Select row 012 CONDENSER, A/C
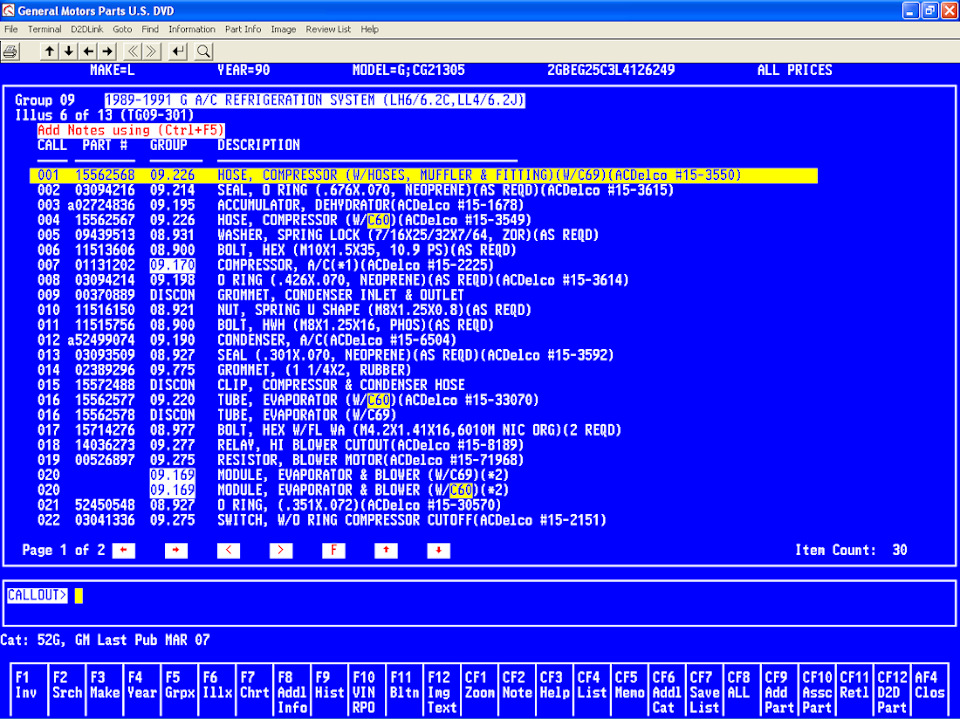This screenshot has height=719, width=960. click(247, 341)
